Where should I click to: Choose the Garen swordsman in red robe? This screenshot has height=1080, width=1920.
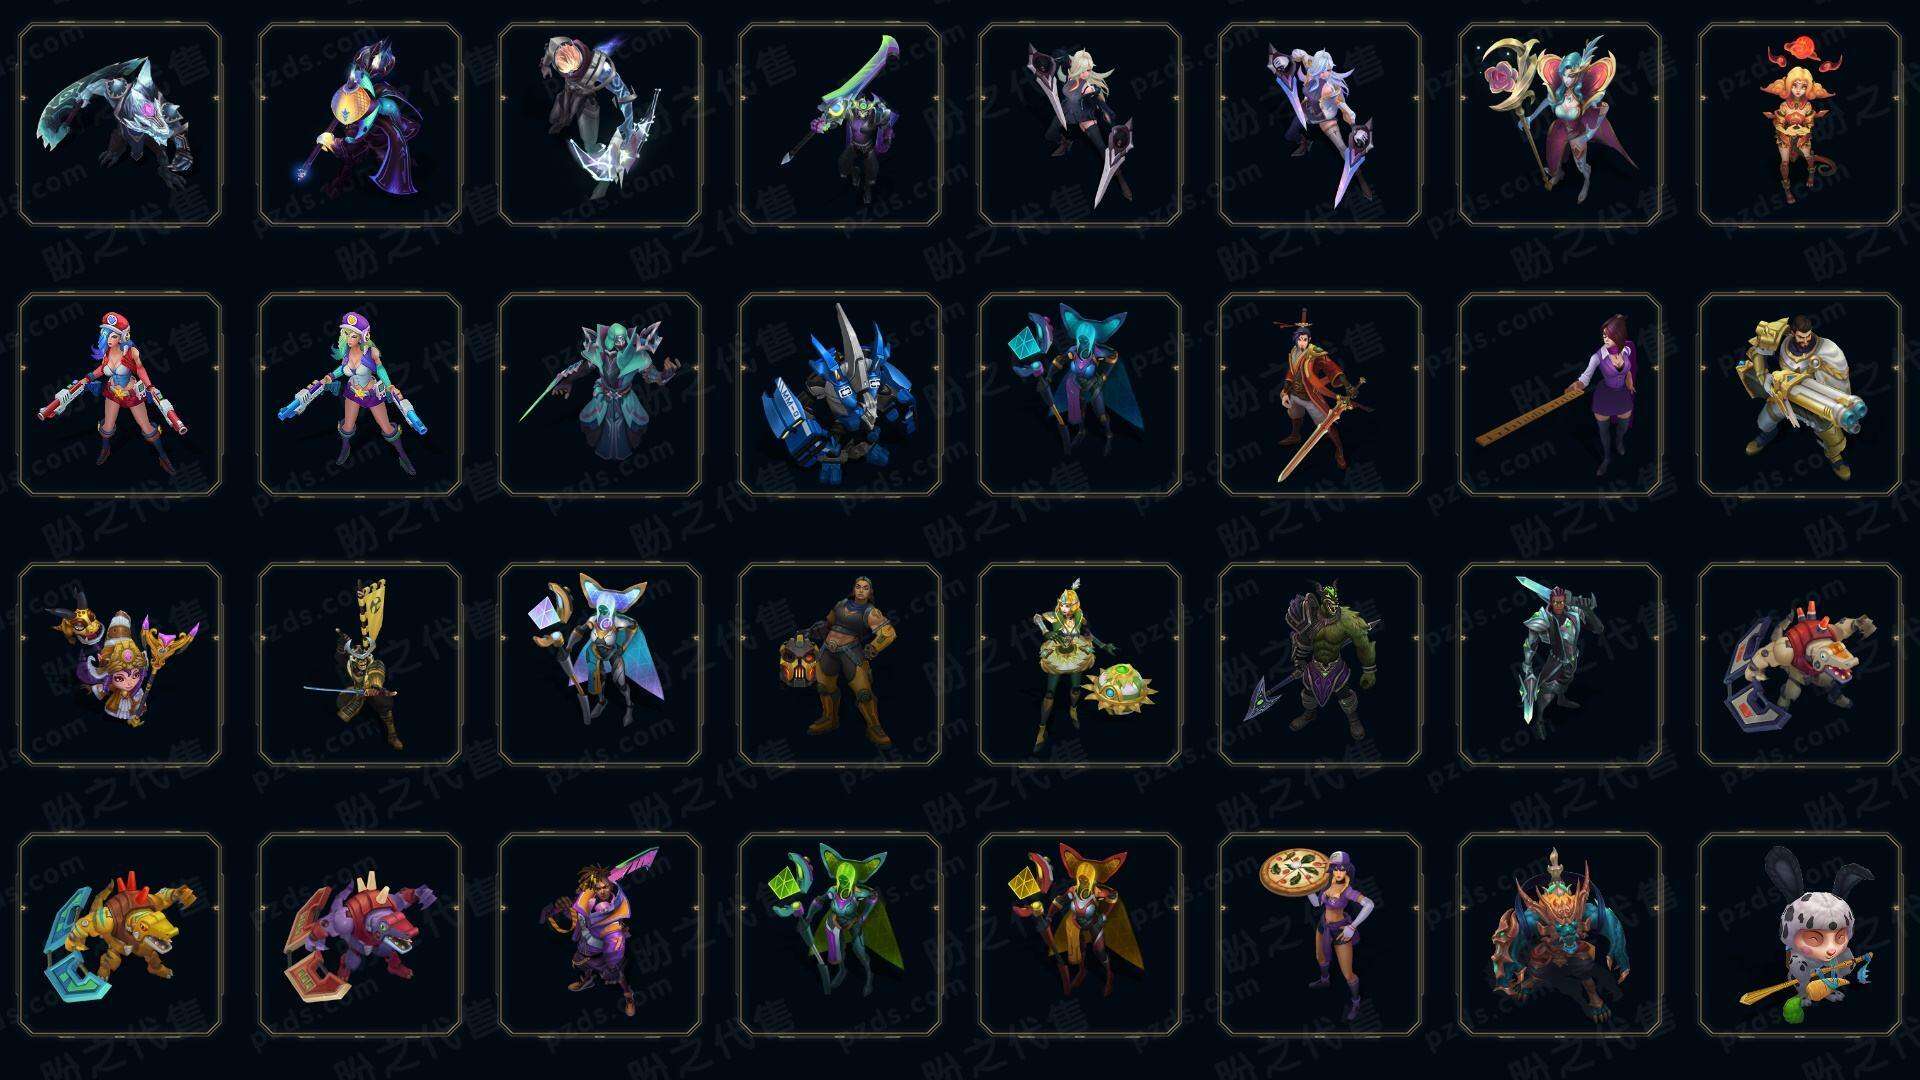coord(1319,394)
